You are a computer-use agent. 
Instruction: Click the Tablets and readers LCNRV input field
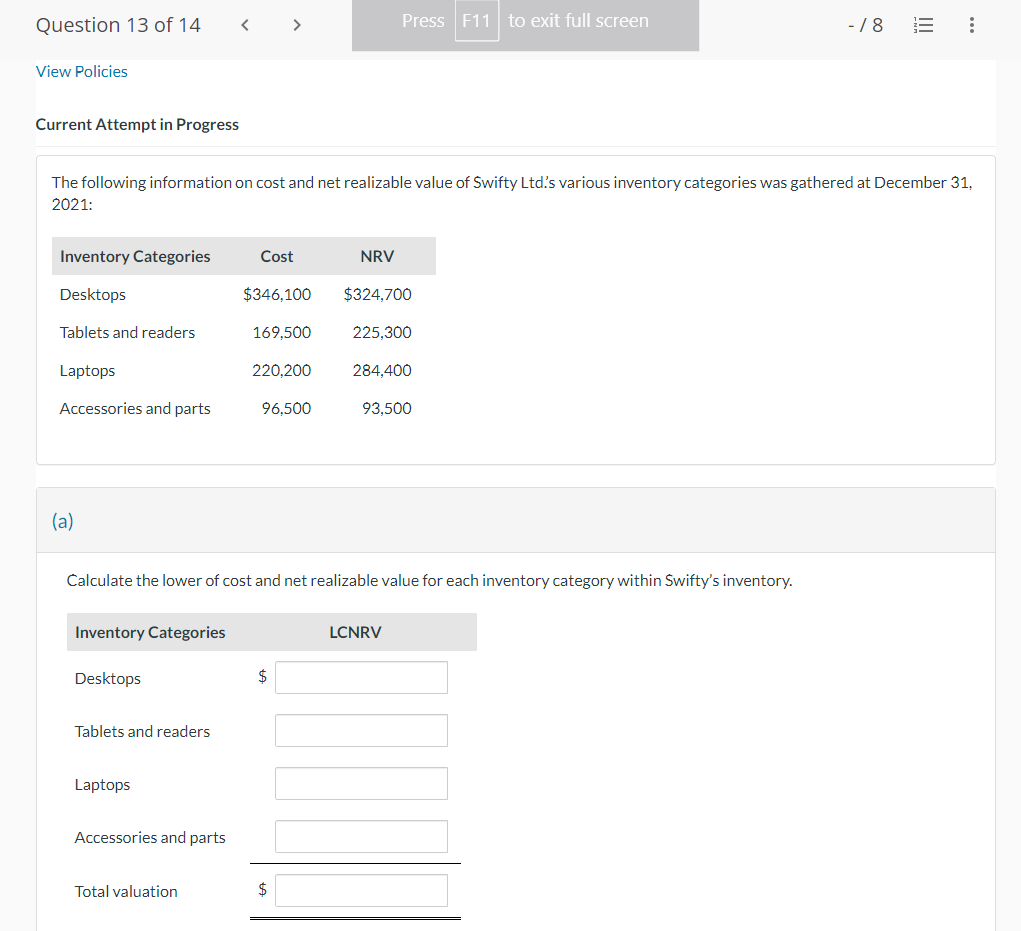[x=361, y=730]
